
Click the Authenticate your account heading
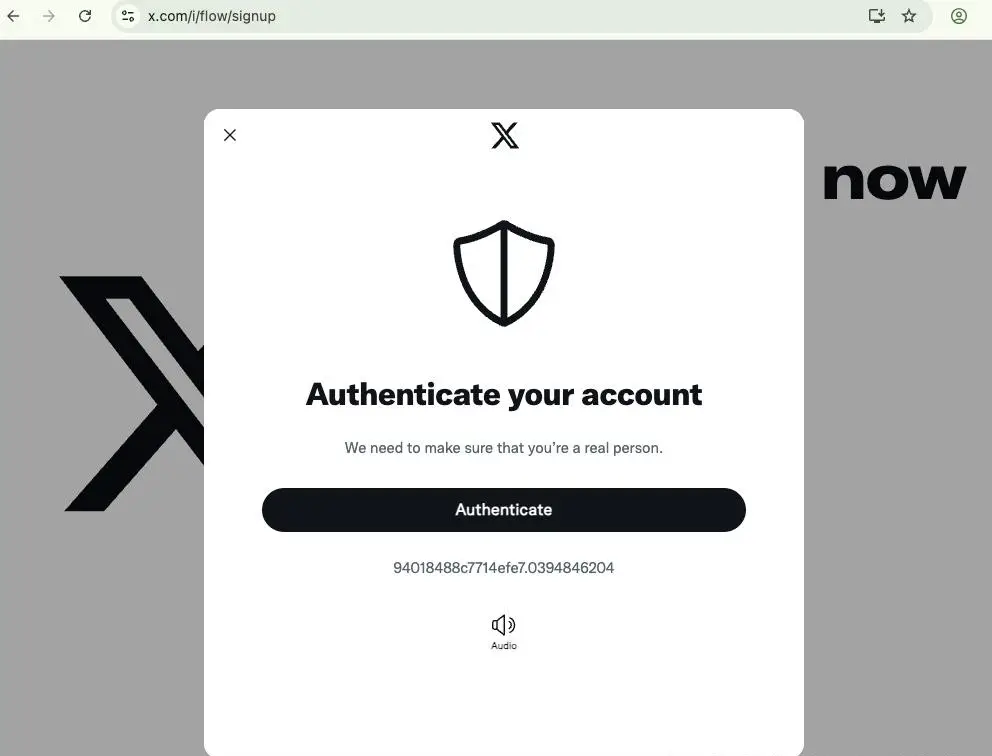[x=504, y=395]
